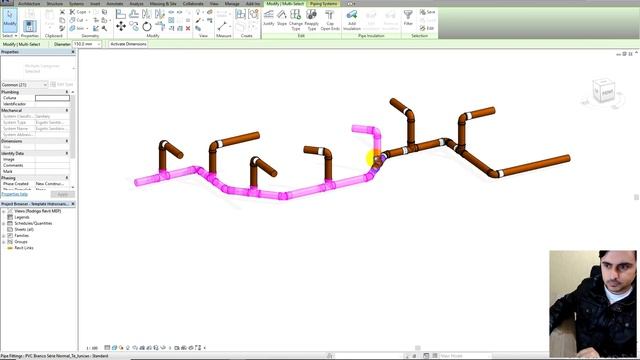
Task: Click the Activate Dimensions button
Action: 128,44
